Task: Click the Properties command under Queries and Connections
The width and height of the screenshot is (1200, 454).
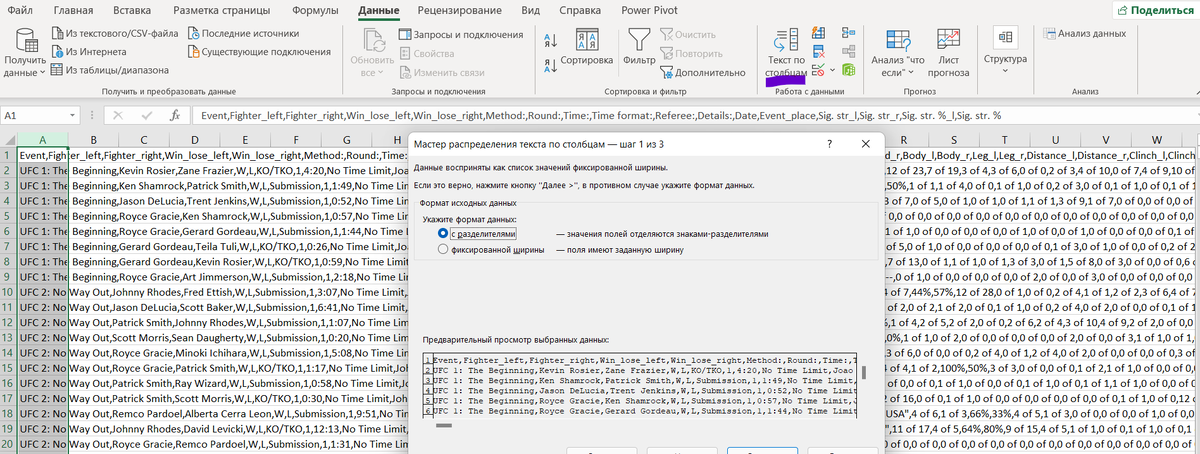Action: coord(425,54)
